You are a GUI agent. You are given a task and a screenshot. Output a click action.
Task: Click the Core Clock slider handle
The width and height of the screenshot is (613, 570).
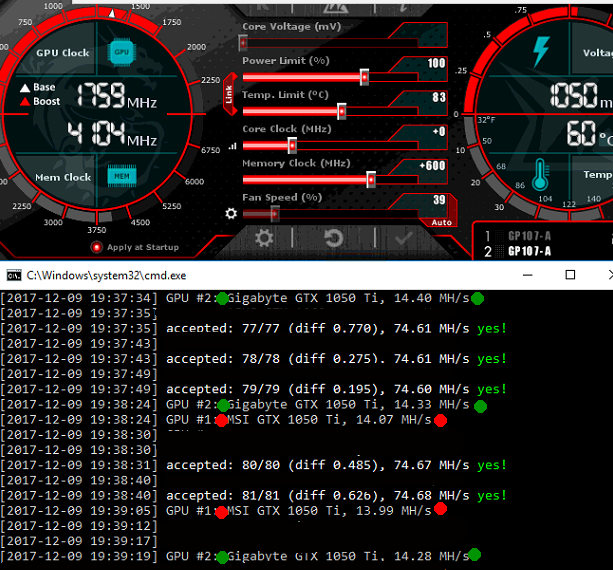click(292, 145)
